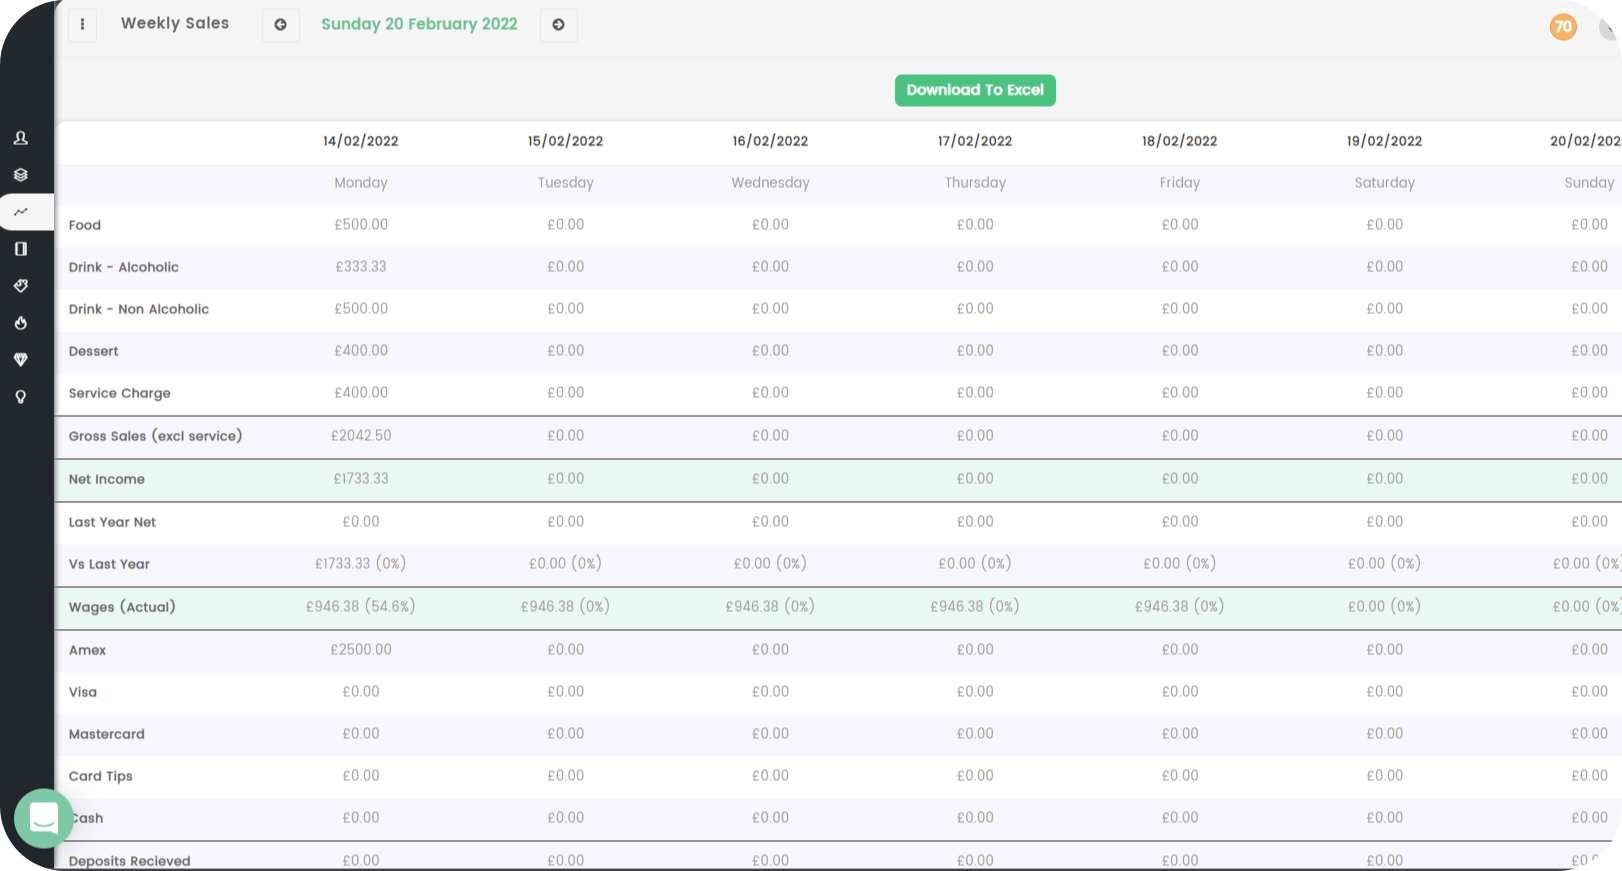Click Gross Sales value £2042.50
Image resolution: width=1622 pixels, height=871 pixels.
click(361, 436)
